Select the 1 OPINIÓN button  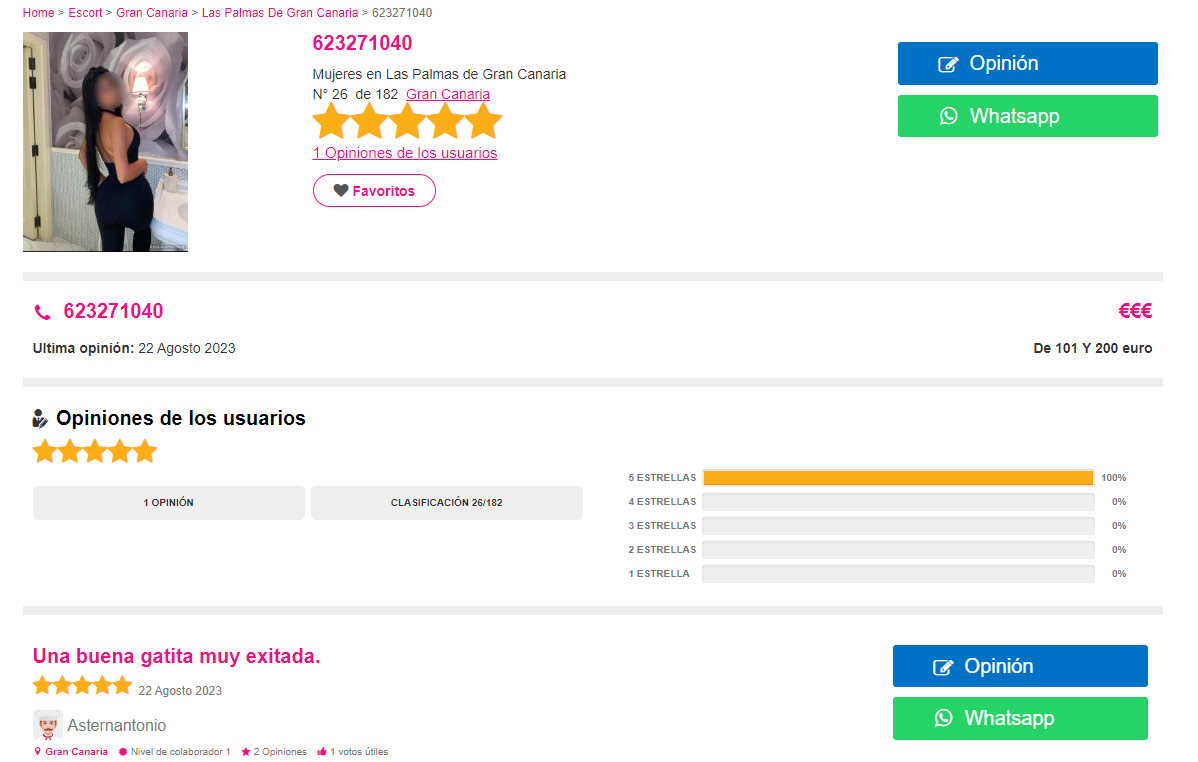169,503
